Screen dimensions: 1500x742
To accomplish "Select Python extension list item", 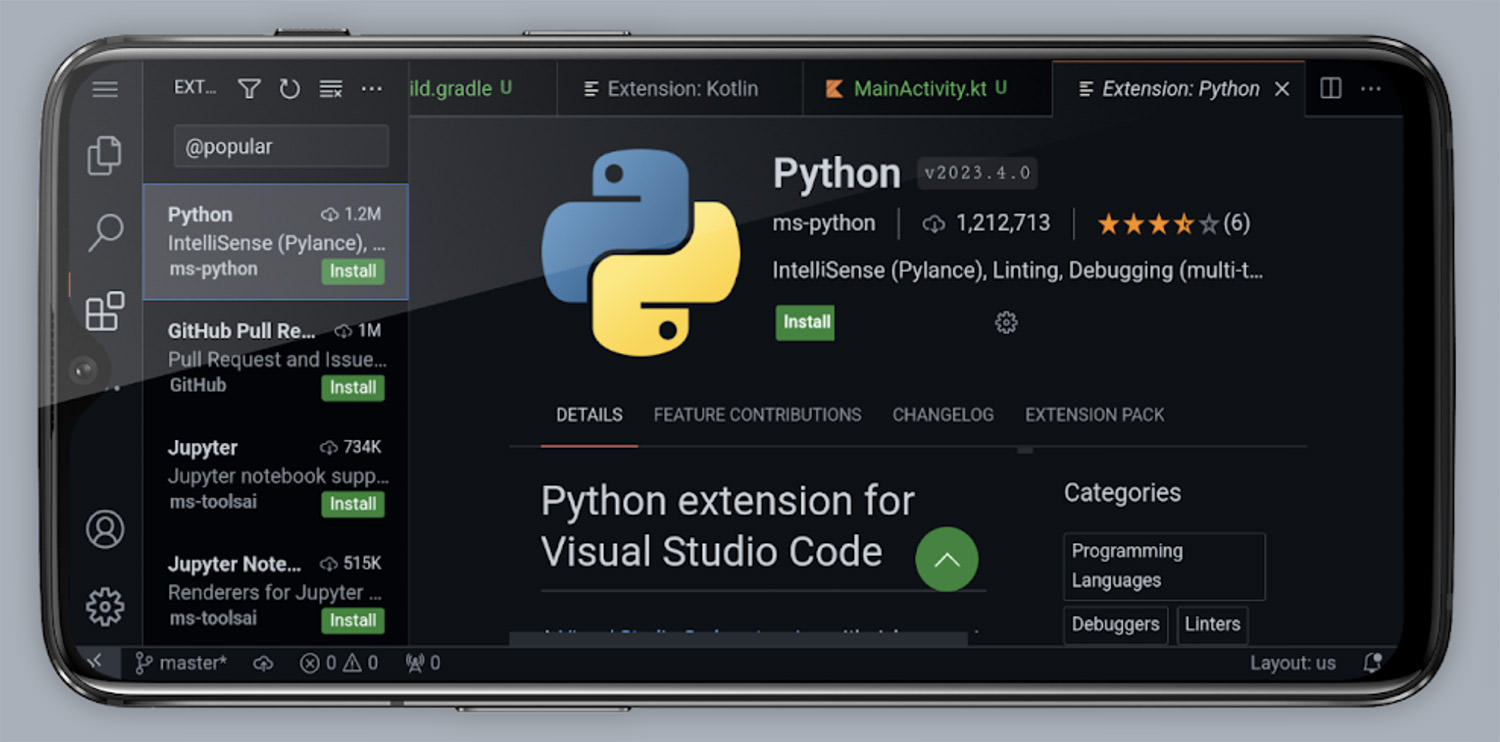I will pos(276,242).
